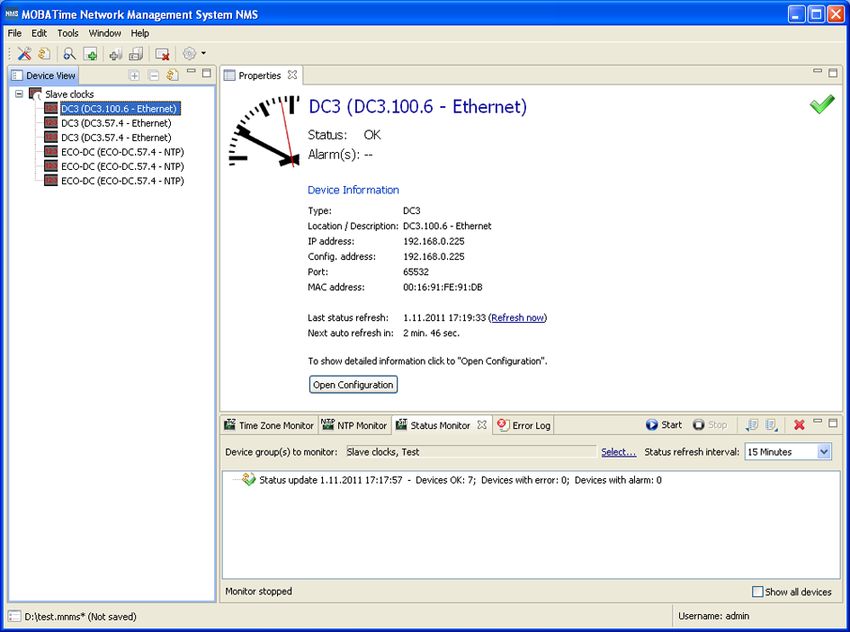The image size is (850, 632).
Task: Start the status monitor
Action: (x=664, y=425)
